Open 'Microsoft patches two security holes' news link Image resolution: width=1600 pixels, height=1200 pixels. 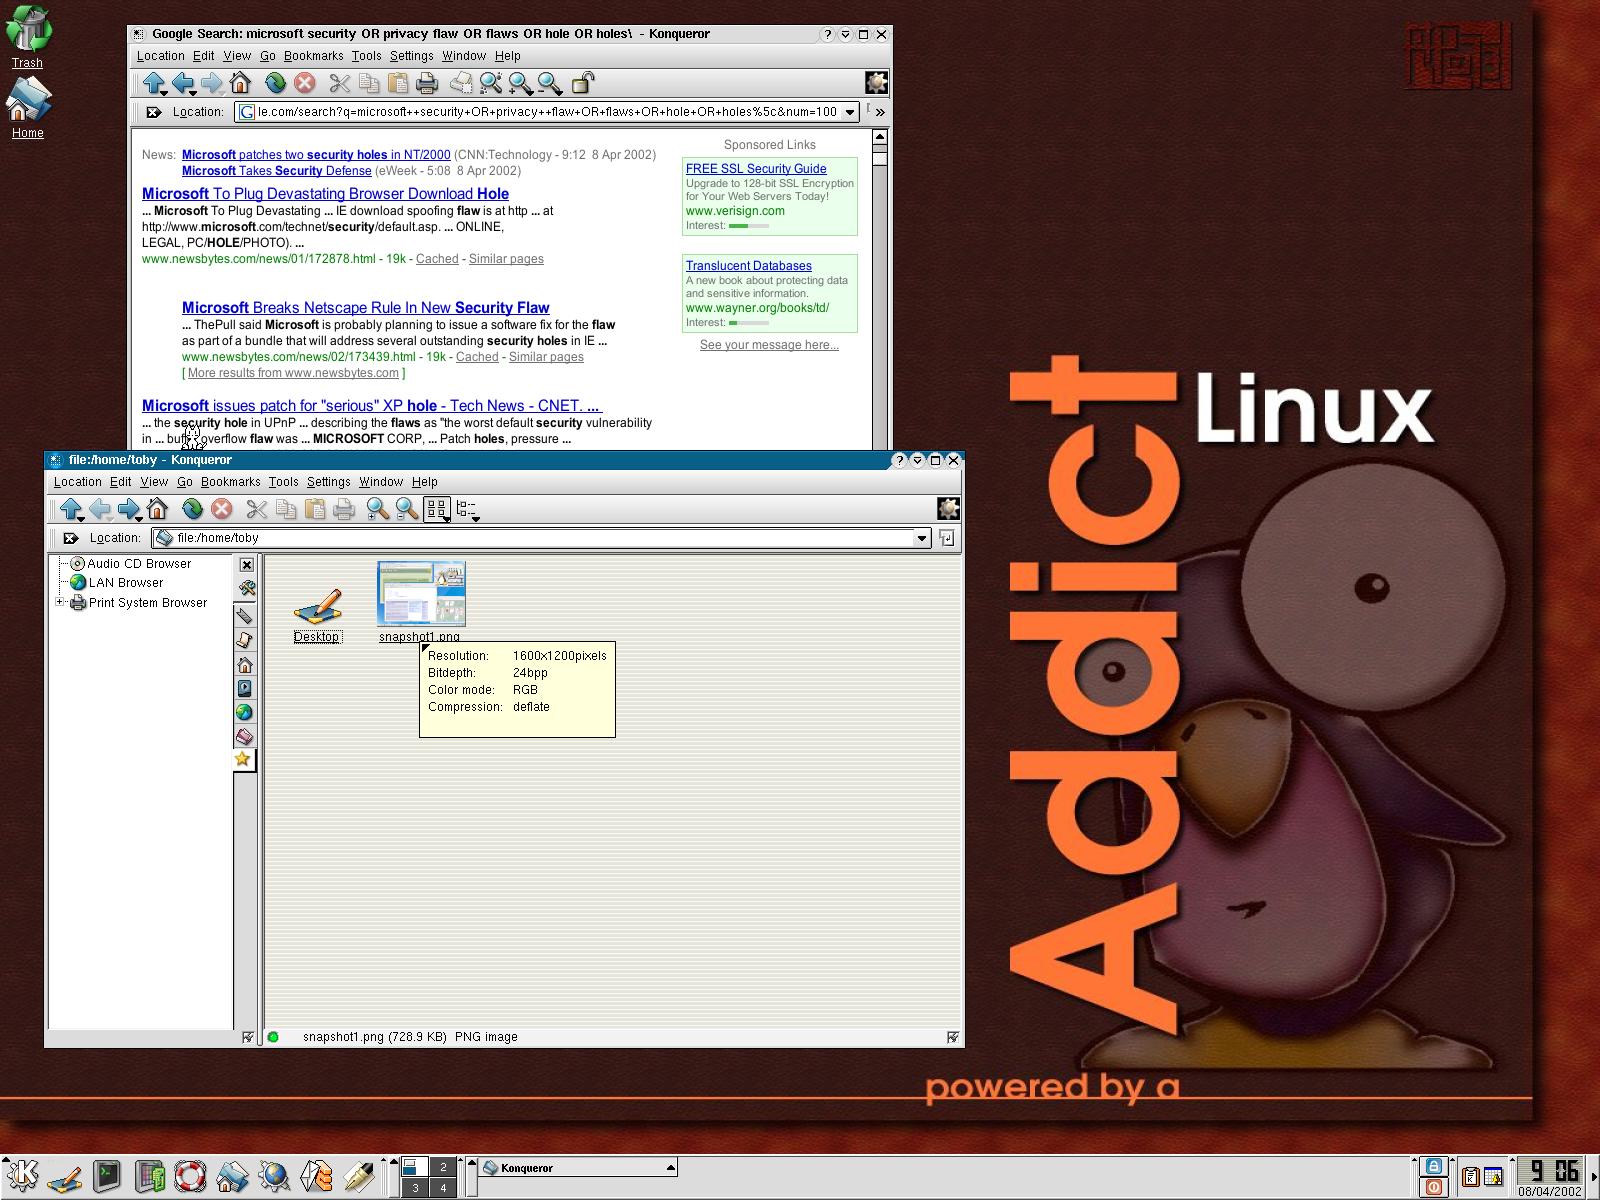click(316, 155)
